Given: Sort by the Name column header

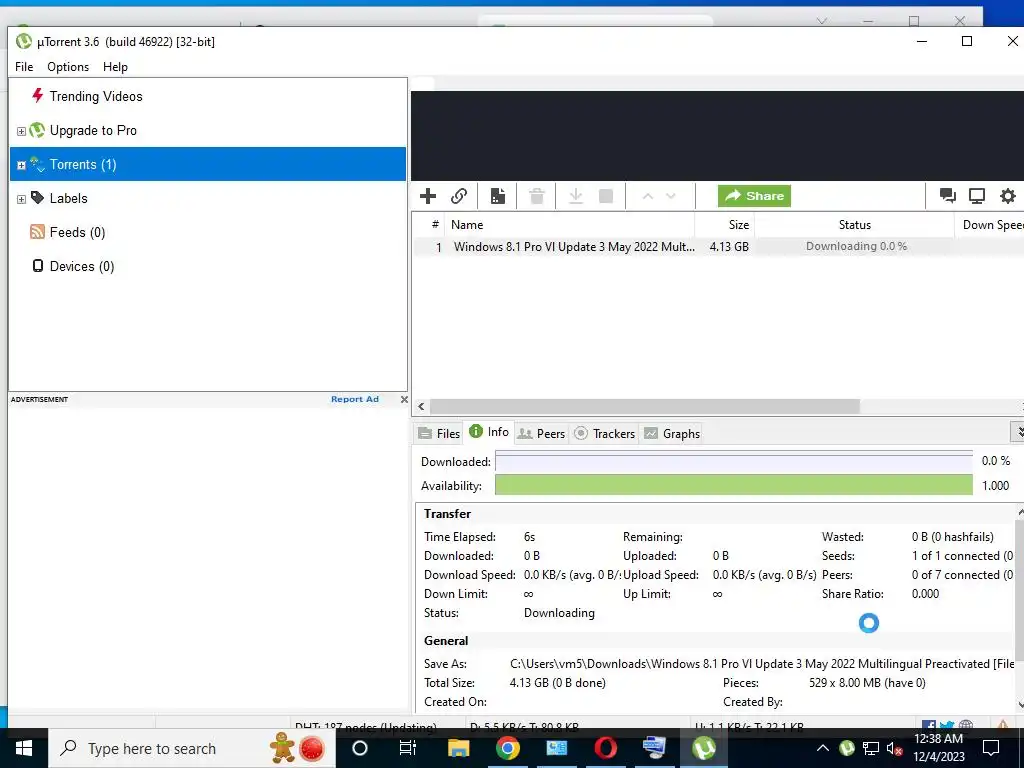Looking at the screenshot, I should click(569, 225).
